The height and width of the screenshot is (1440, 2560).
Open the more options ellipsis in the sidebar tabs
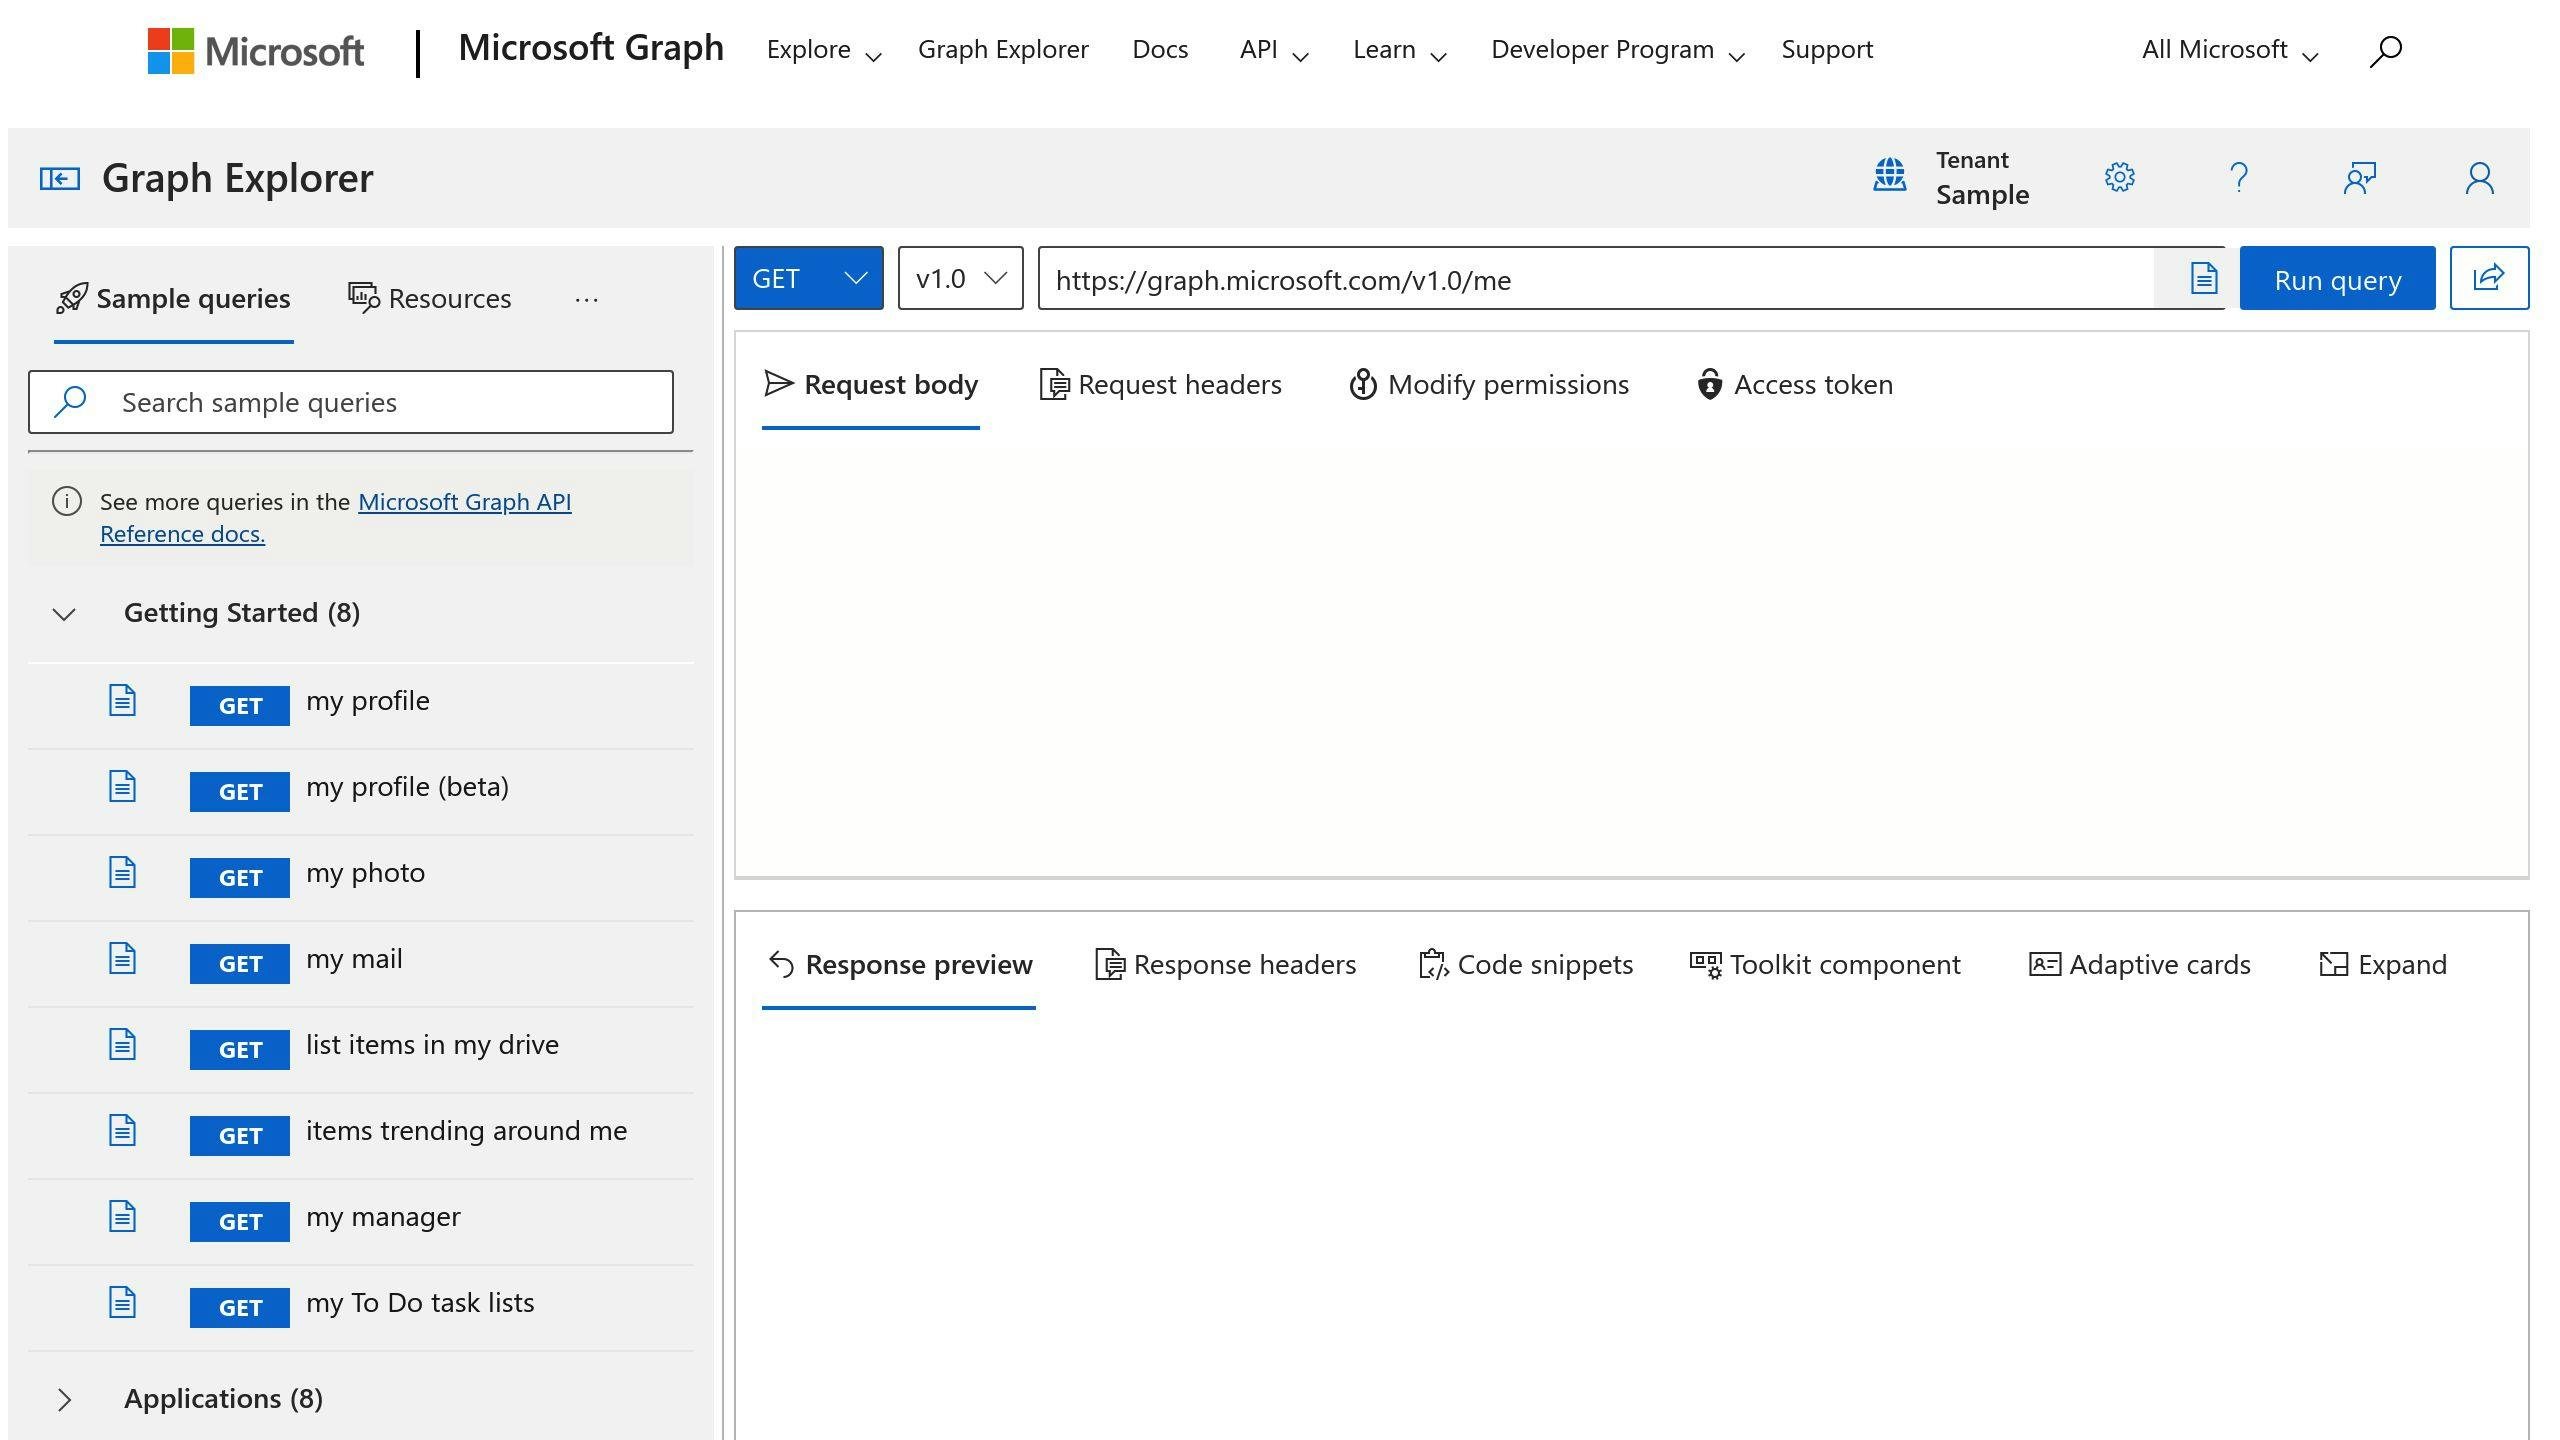click(587, 299)
